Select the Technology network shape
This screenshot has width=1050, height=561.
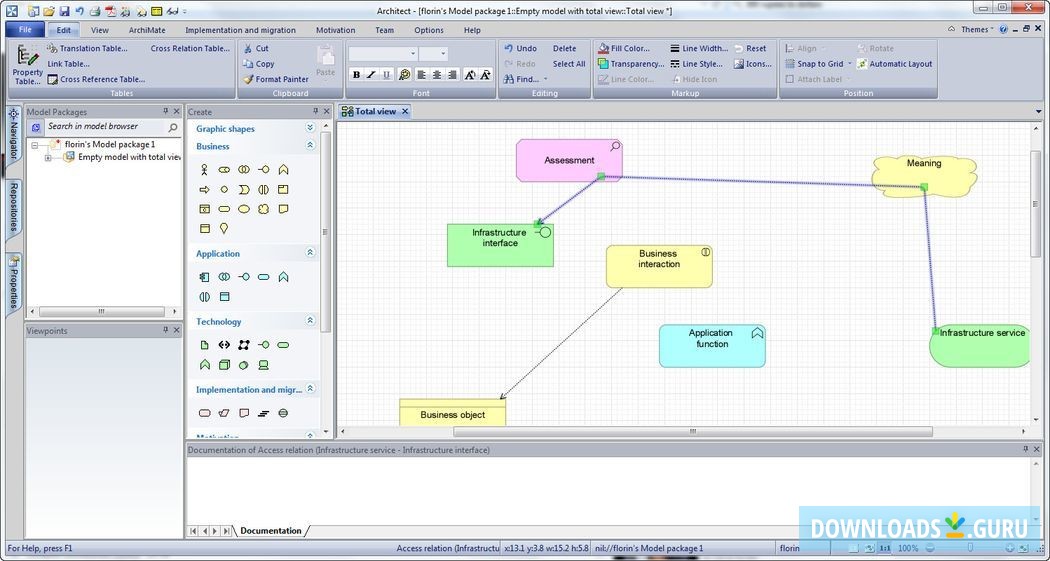pyautogui.click(x=244, y=345)
